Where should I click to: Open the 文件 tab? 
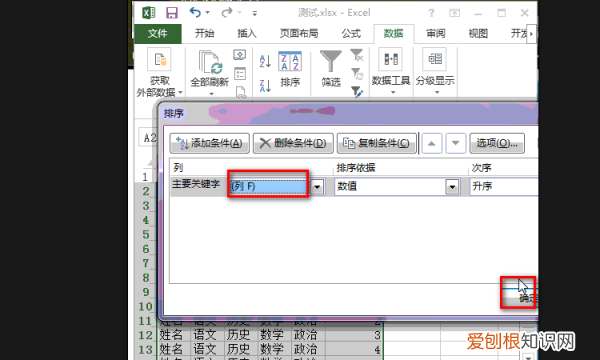click(158, 34)
